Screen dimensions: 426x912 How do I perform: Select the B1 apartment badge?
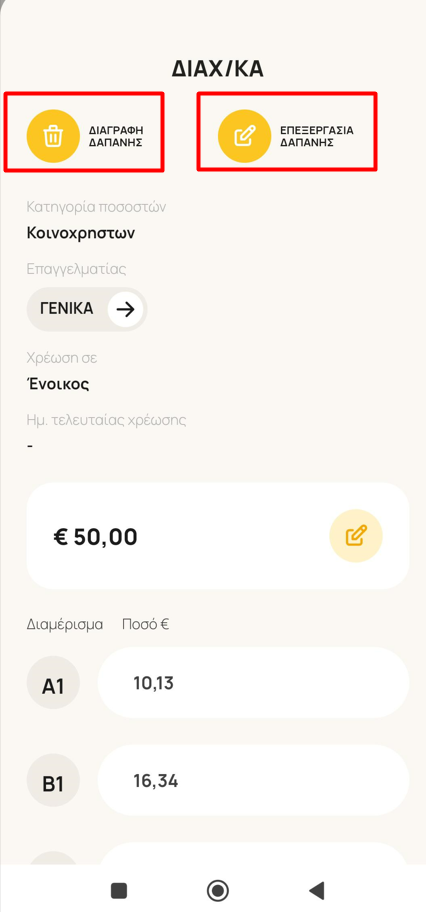53,784
